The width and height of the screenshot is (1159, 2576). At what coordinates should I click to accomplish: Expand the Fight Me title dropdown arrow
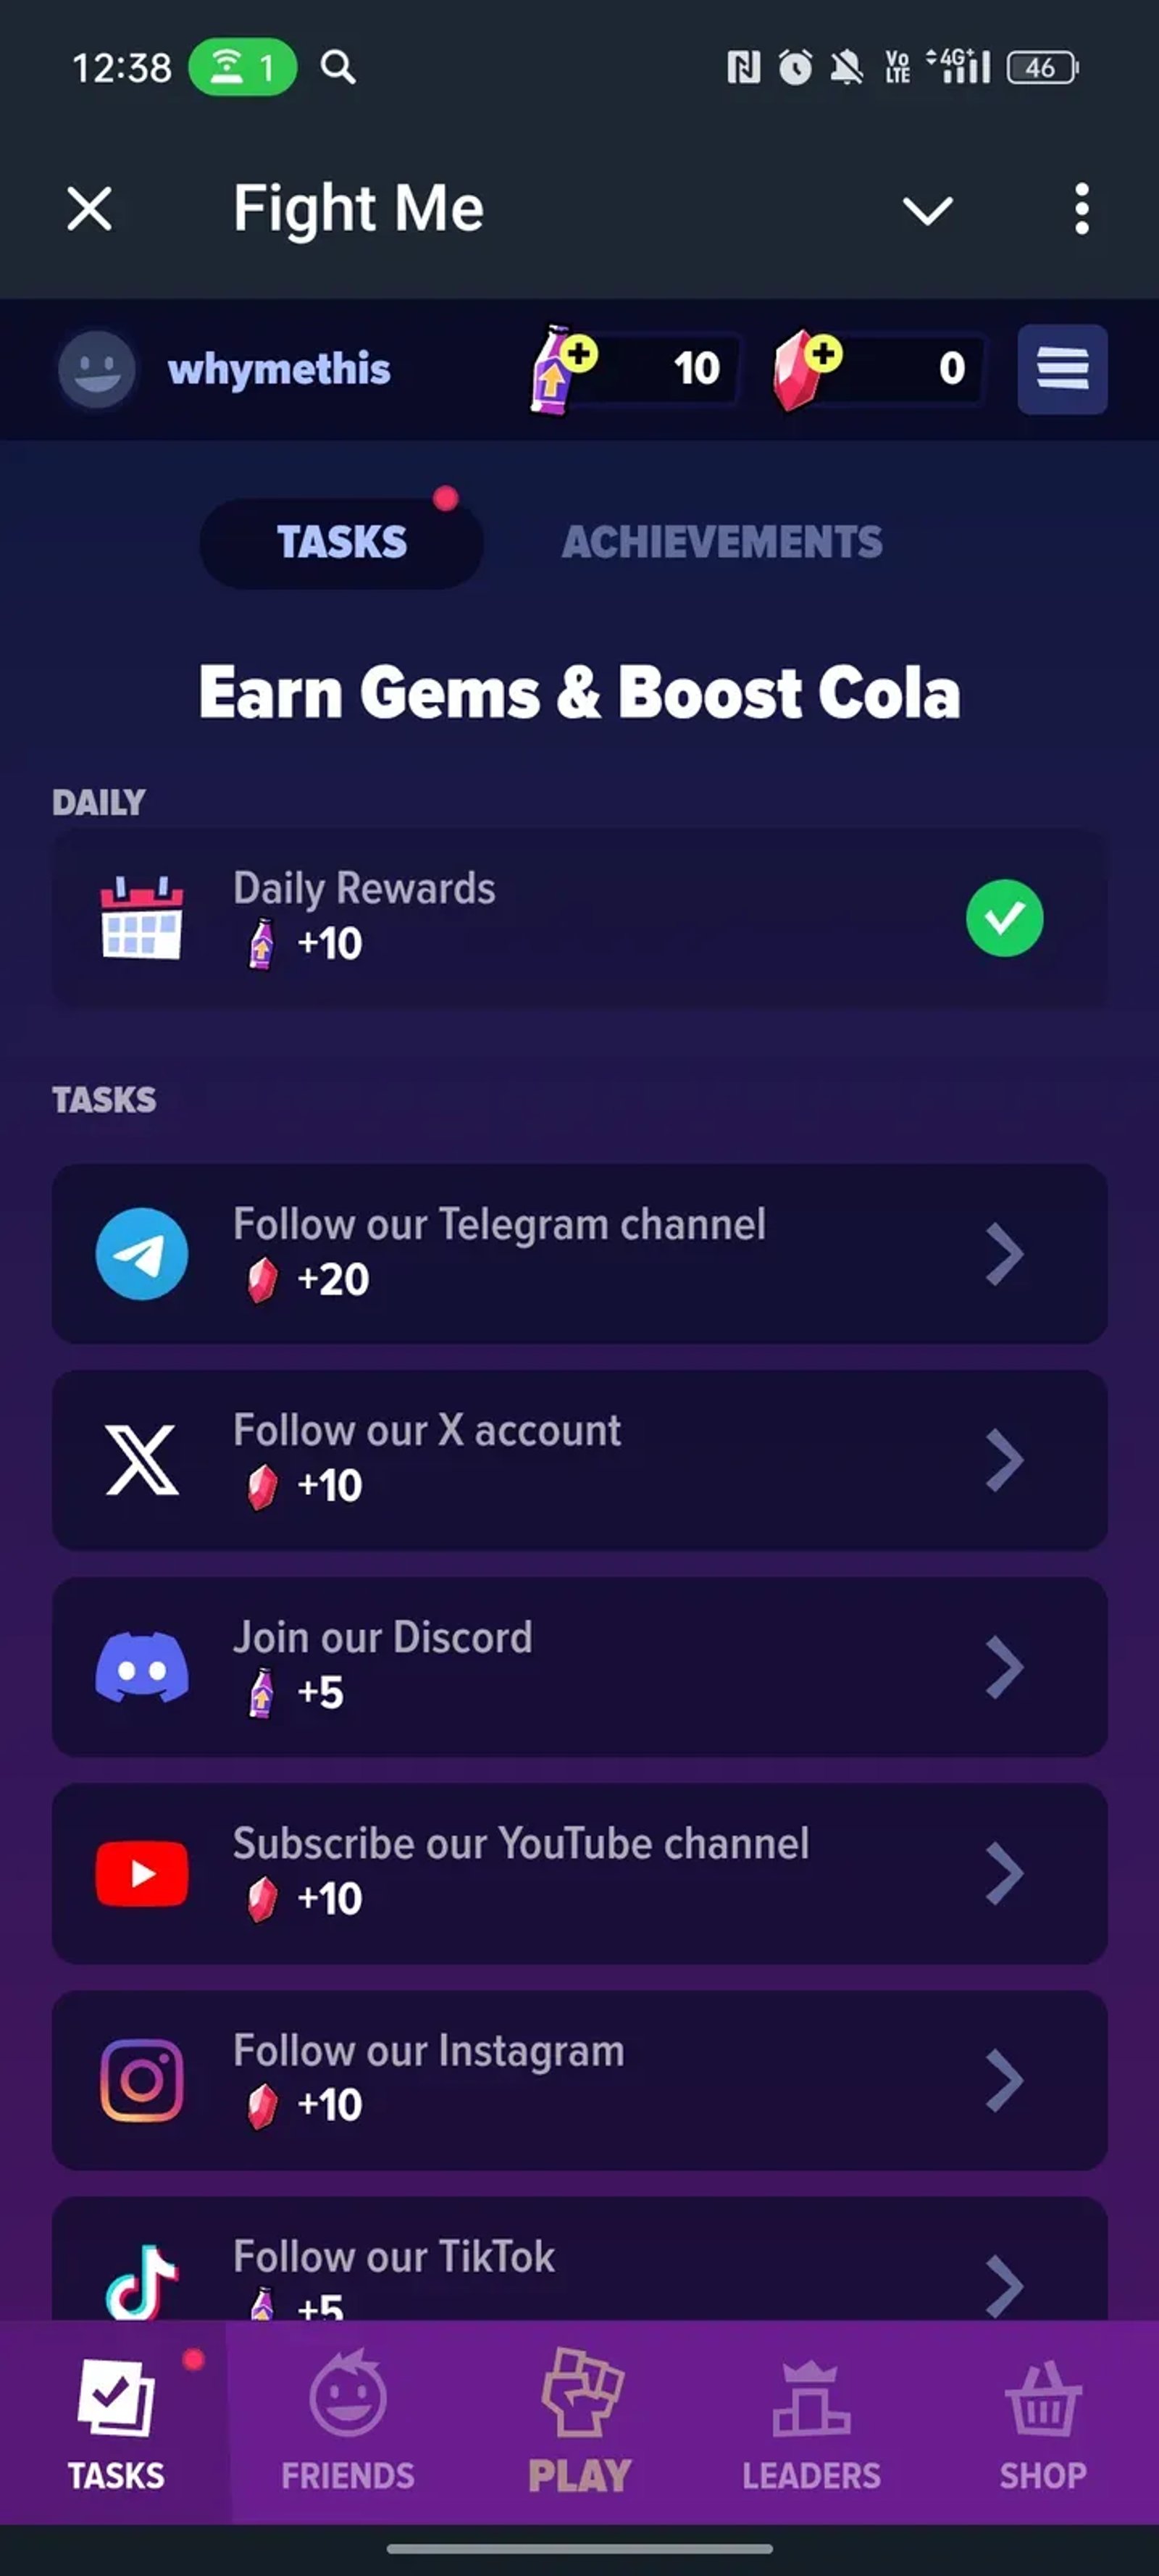[x=927, y=209]
